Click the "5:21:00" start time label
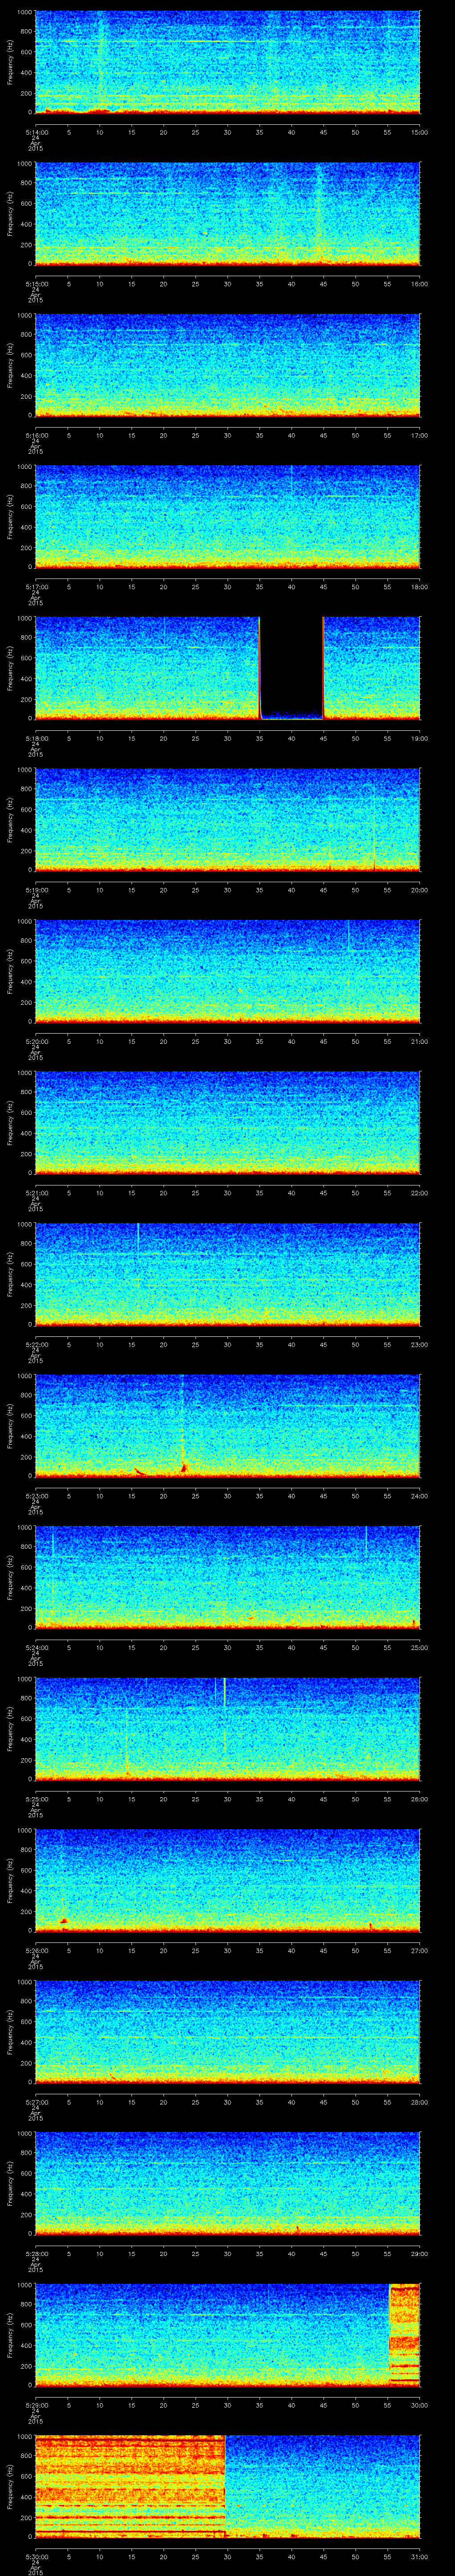The image size is (455, 2576). [x=36, y=1192]
